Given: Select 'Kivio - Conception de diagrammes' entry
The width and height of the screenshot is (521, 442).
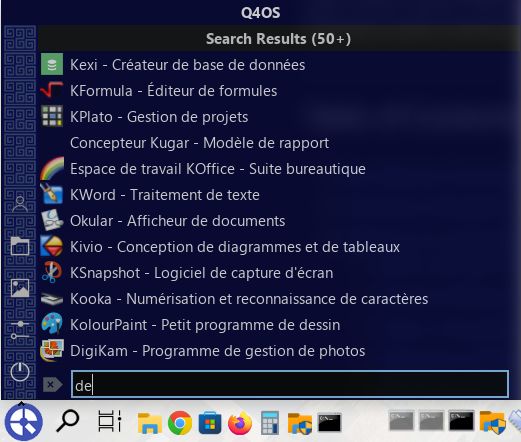Looking at the screenshot, I should [x=235, y=247].
